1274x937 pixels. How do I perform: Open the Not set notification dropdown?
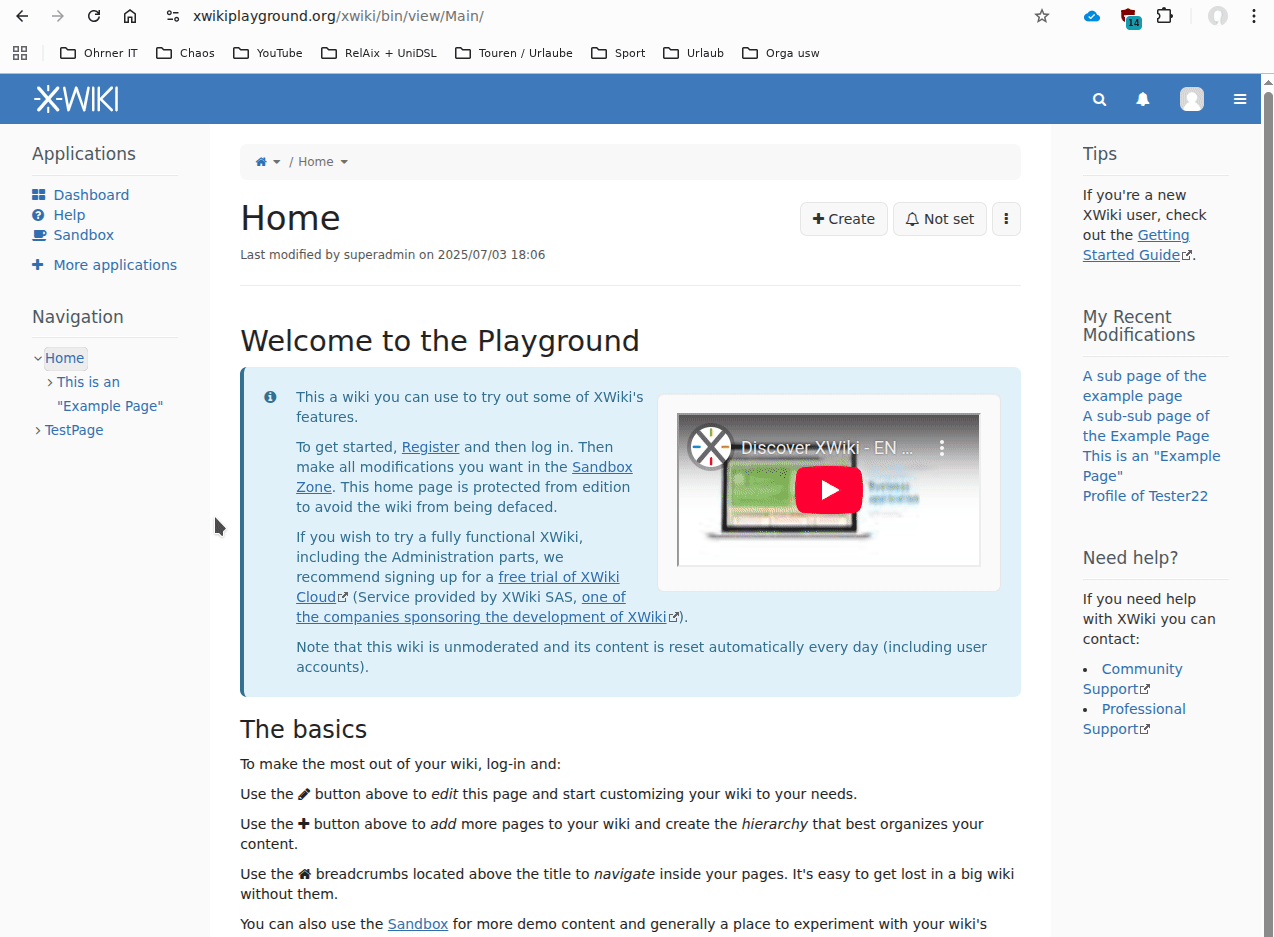939,219
